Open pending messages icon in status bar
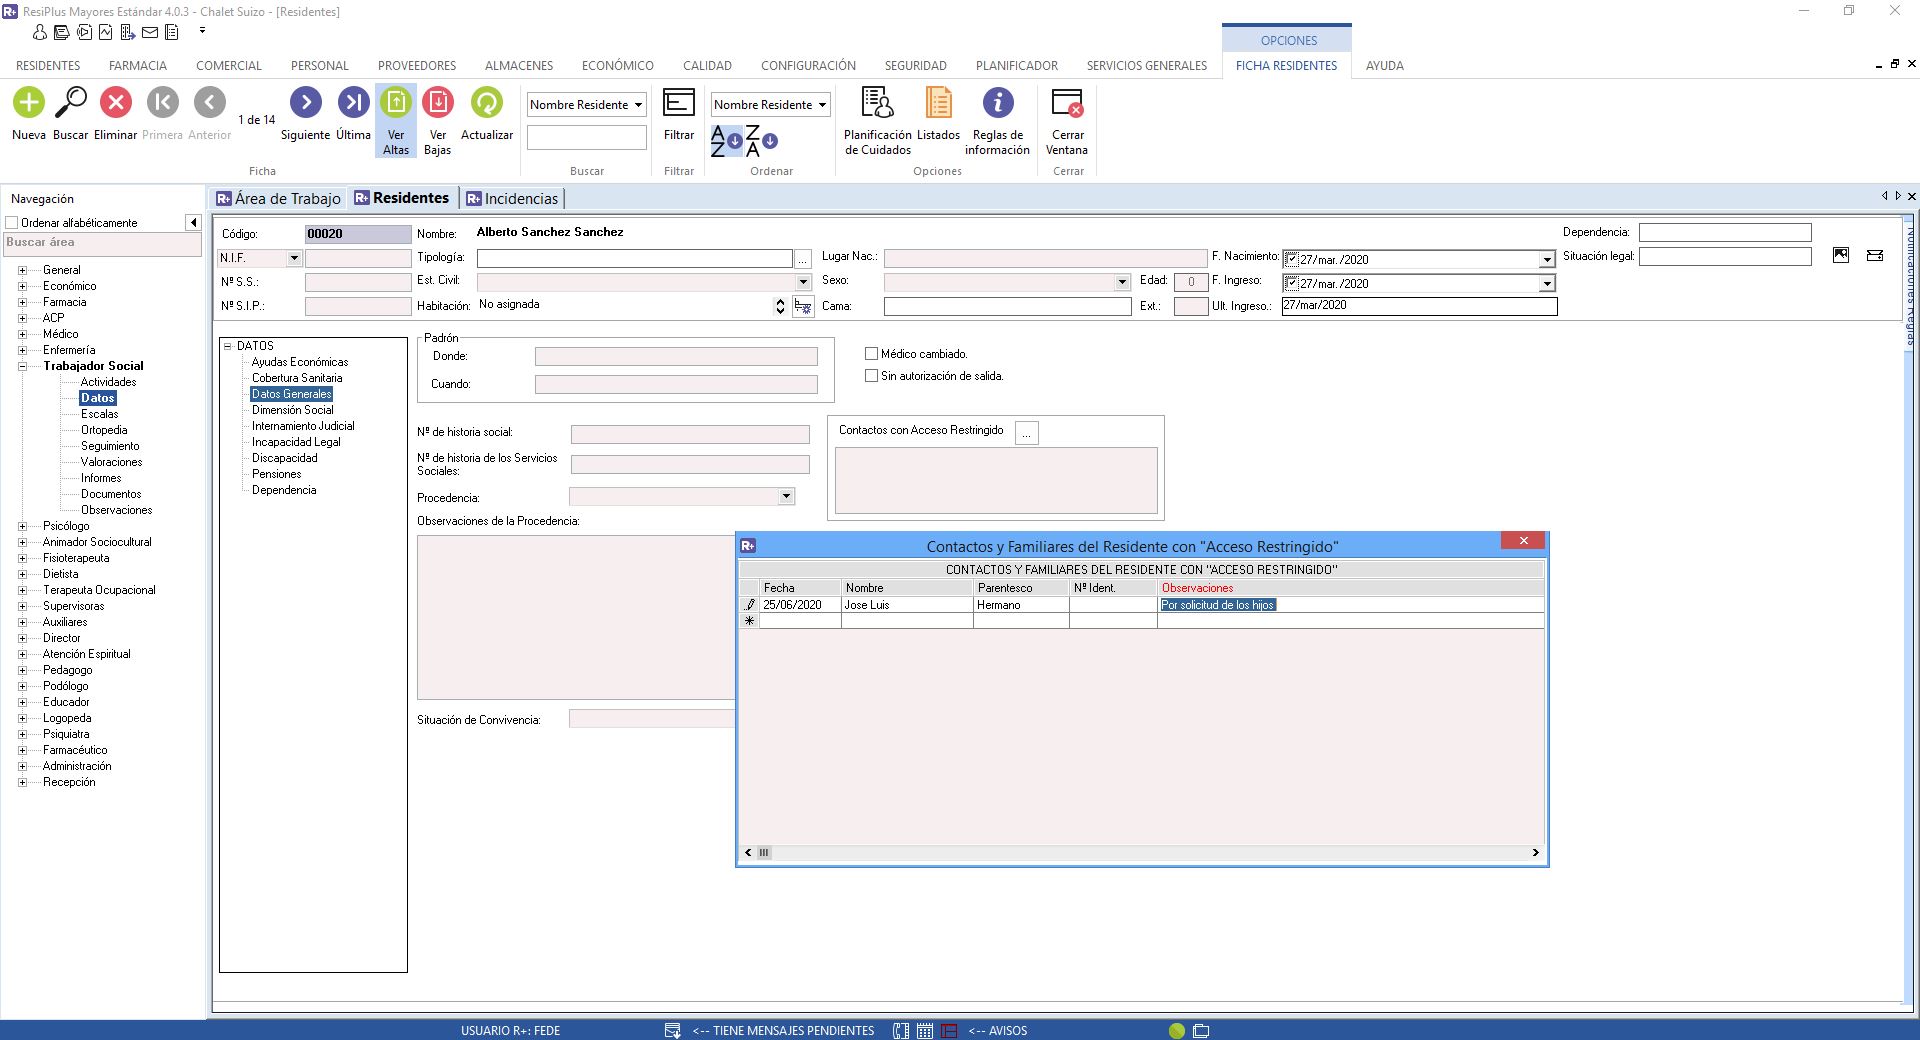The width and height of the screenshot is (1920, 1040). (673, 1030)
